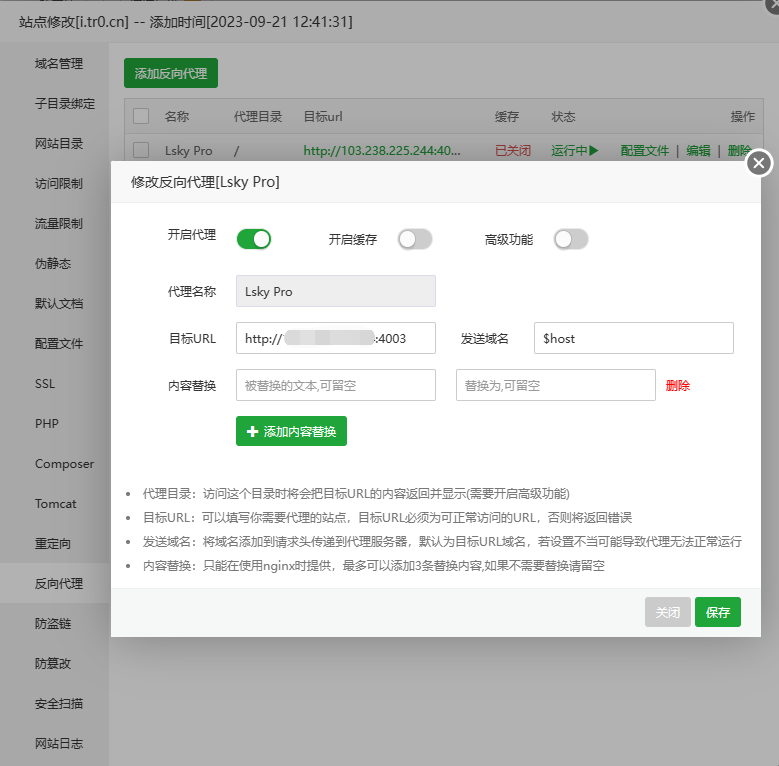Open Tomcat sidebar tab
The height and width of the screenshot is (766, 779).
pos(55,503)
